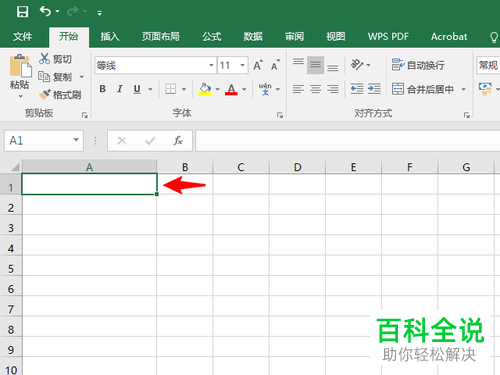Expand font color dropdown arrow
500x375 pixels.
pyautogui.click(x=244, y=89)
